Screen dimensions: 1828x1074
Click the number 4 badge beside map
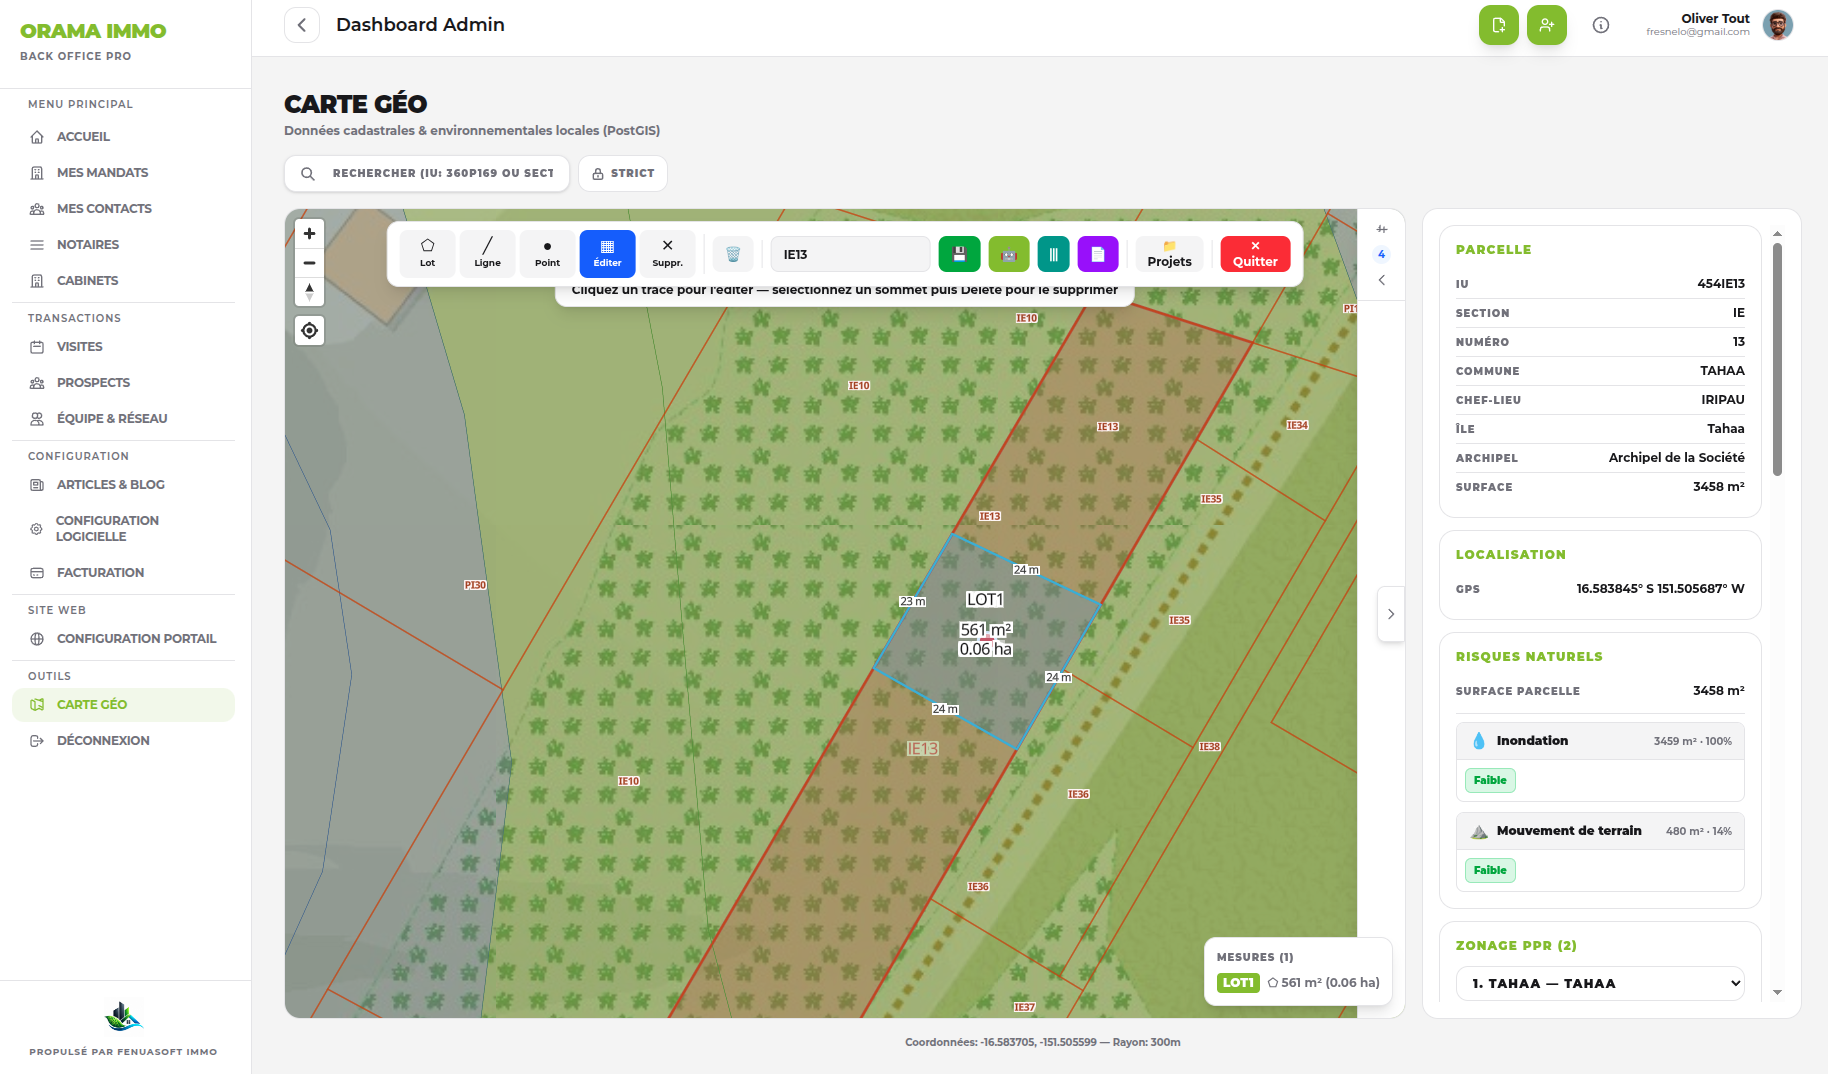(1382, 254)
